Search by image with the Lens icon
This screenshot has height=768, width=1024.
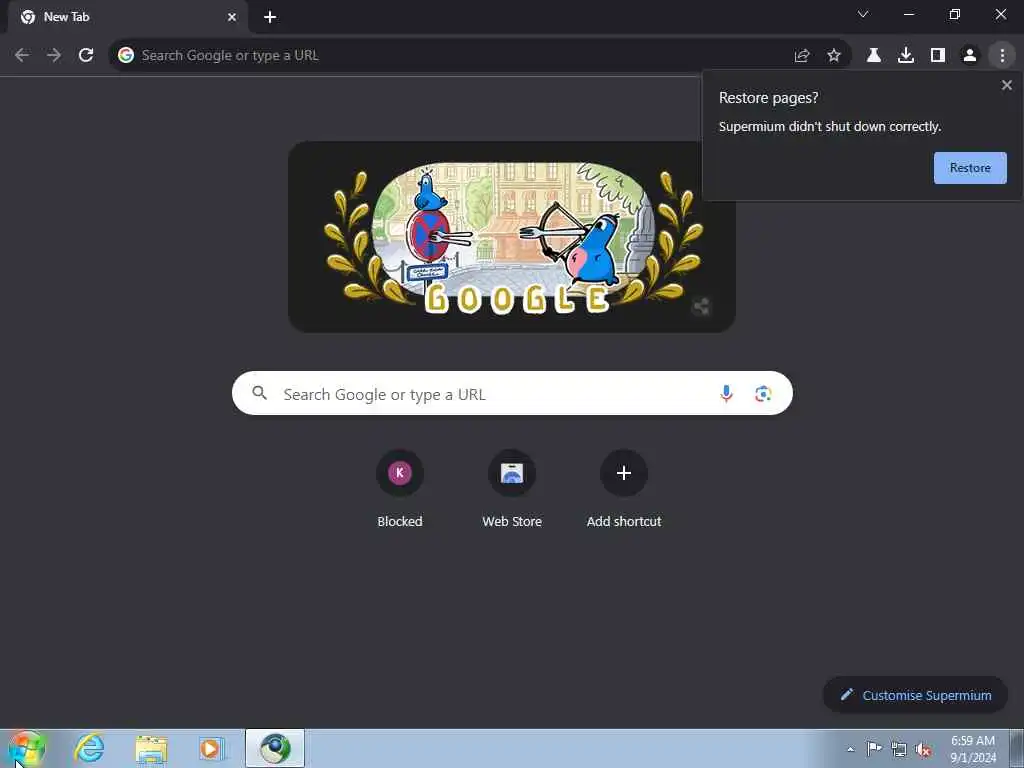click(763, 394)
